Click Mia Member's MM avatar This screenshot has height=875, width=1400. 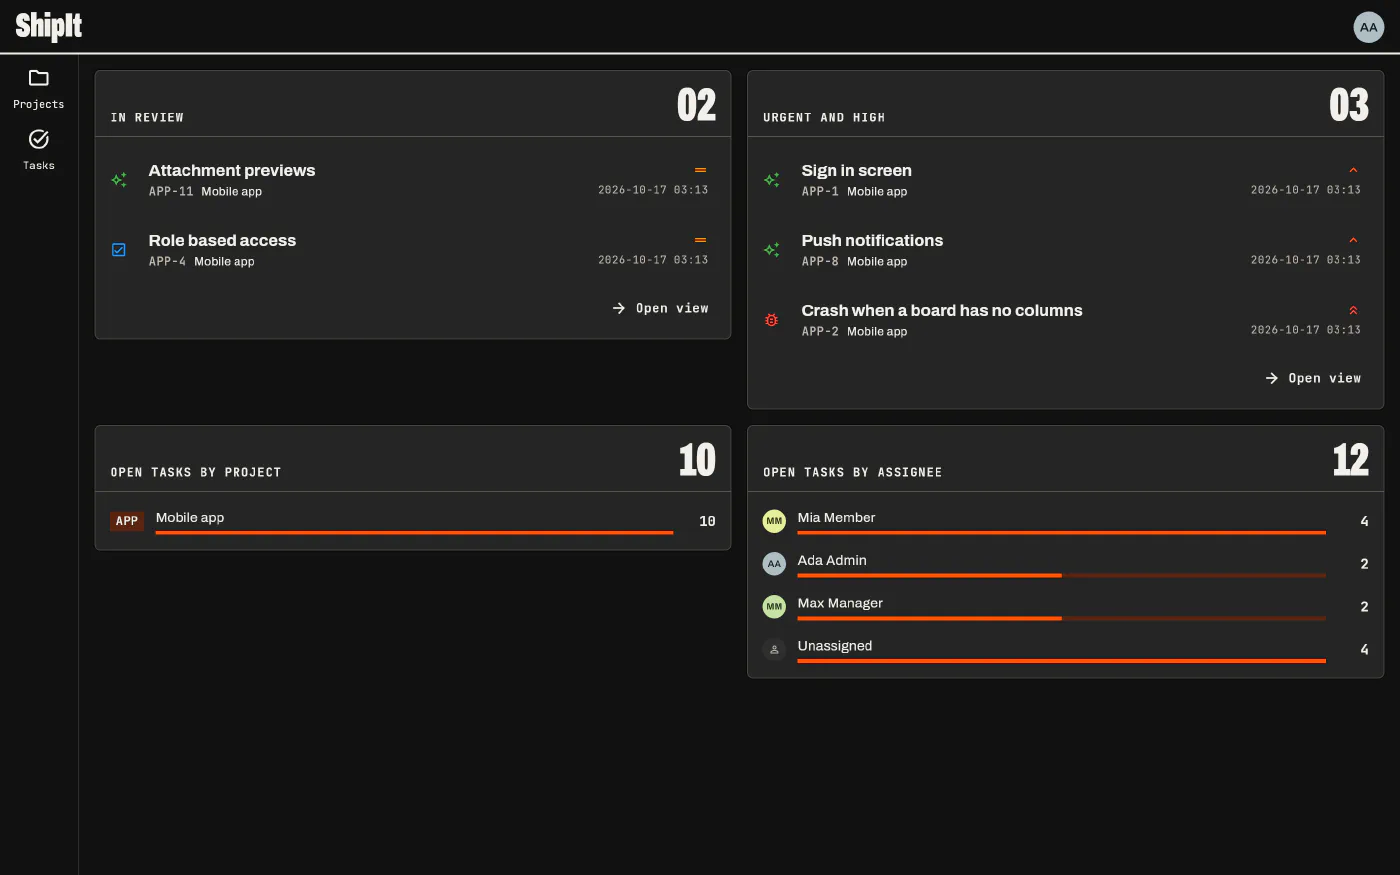click(x=774, y=521)
